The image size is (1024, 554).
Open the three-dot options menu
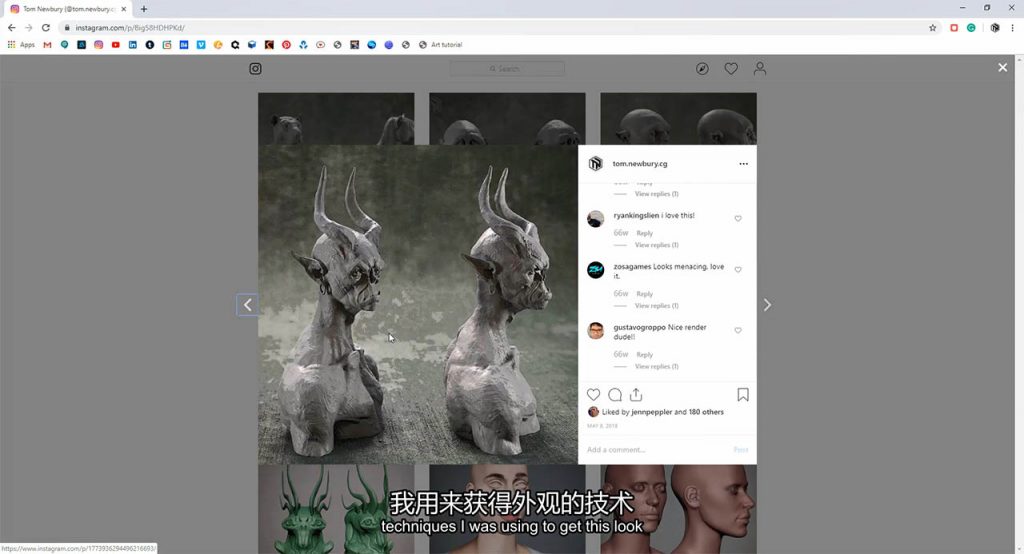743,164
